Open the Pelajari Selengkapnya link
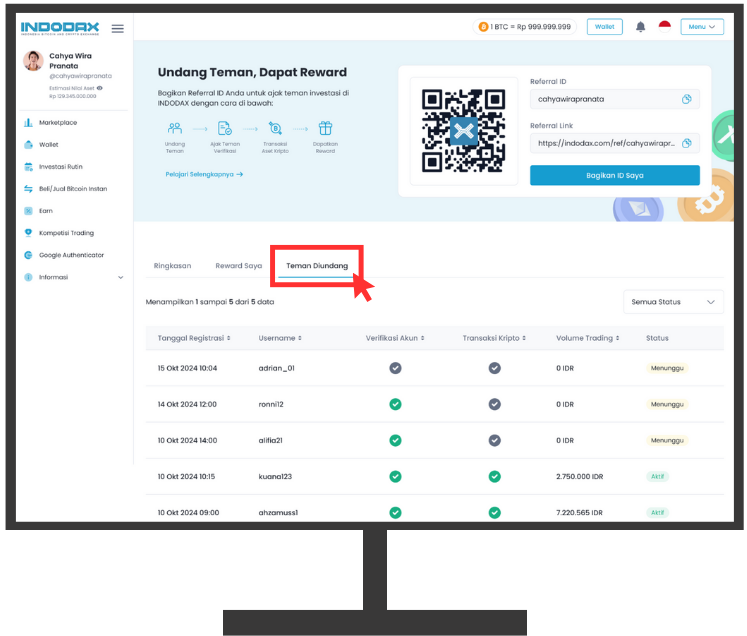The image size is (747, 636). point(204,174)
